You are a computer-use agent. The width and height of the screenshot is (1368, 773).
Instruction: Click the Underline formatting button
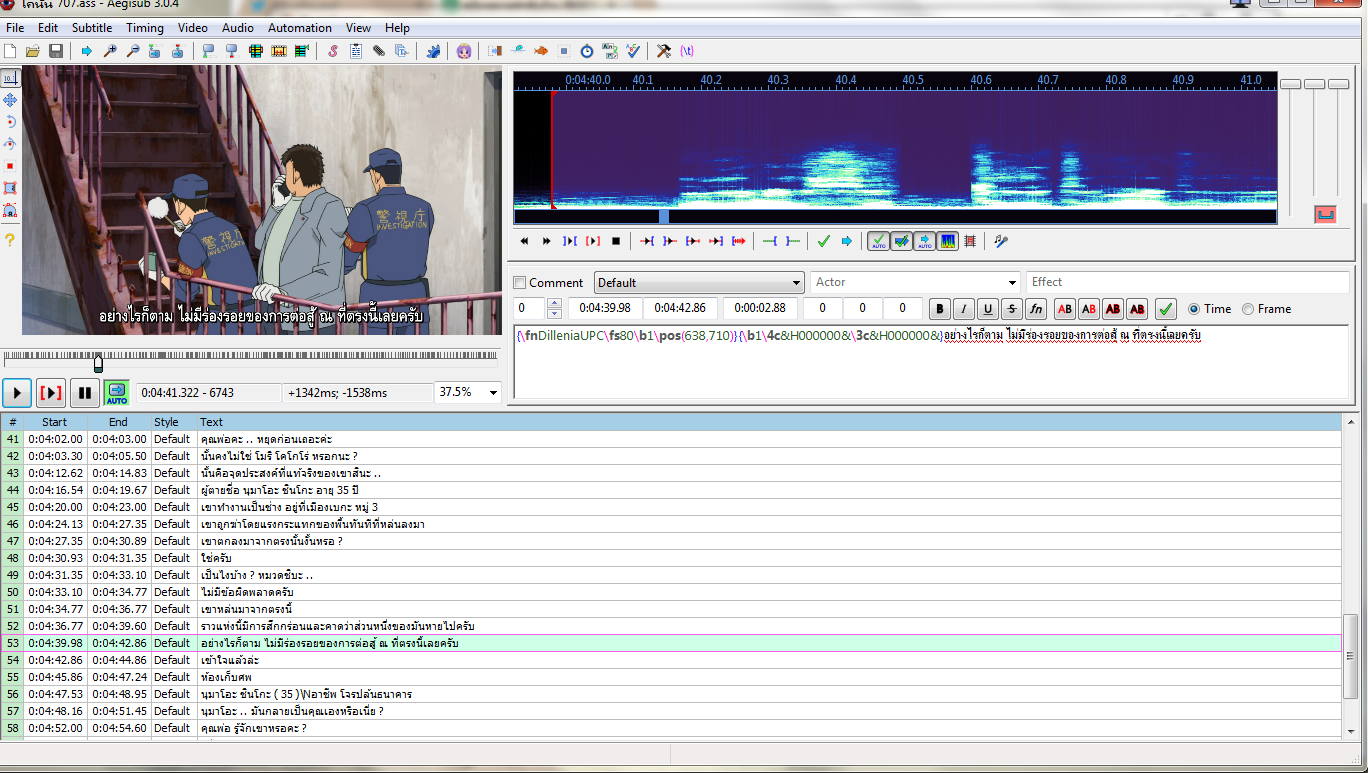click(988, 309)
